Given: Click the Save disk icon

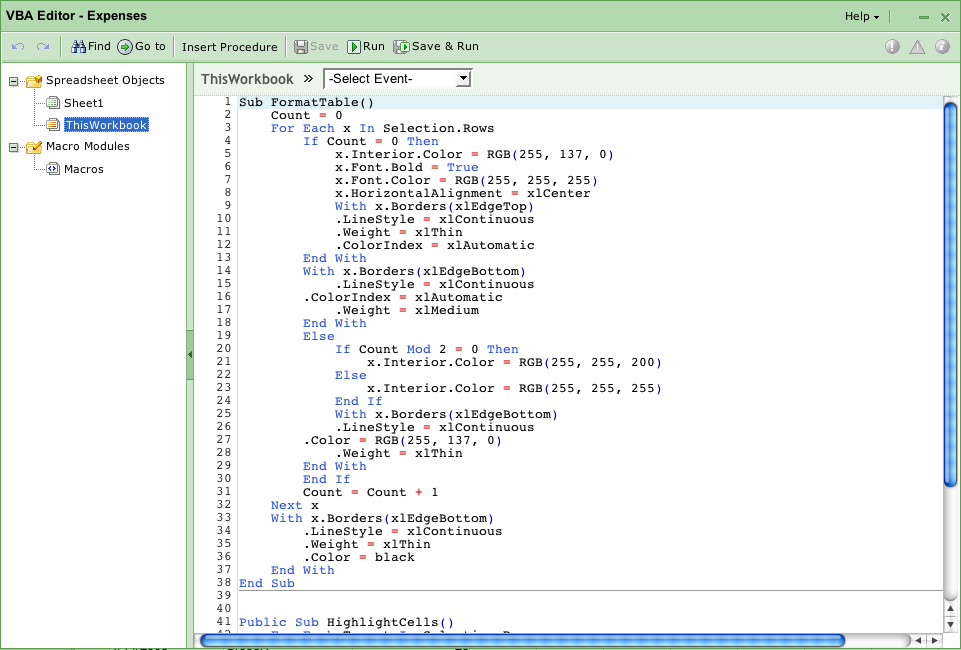Looking at the screenshot, I should 301,47.
